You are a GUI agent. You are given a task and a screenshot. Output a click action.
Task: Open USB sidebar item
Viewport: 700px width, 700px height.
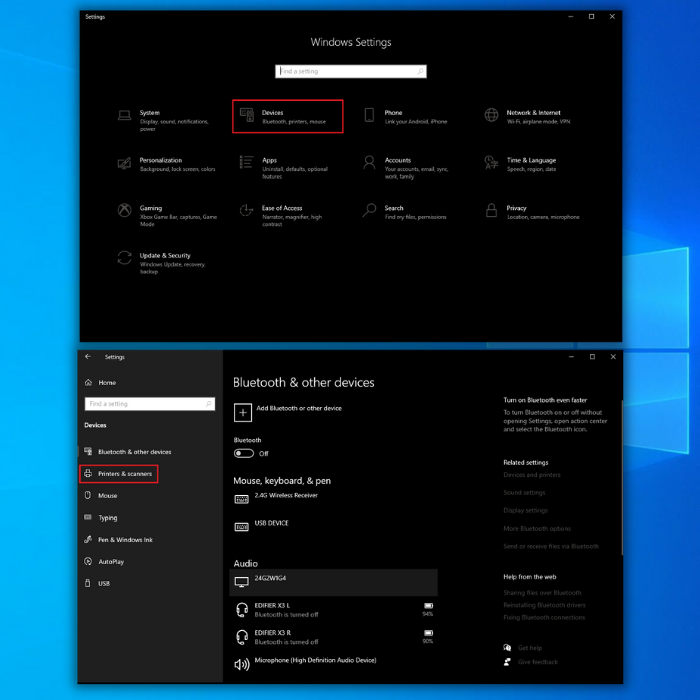point(150,583)
